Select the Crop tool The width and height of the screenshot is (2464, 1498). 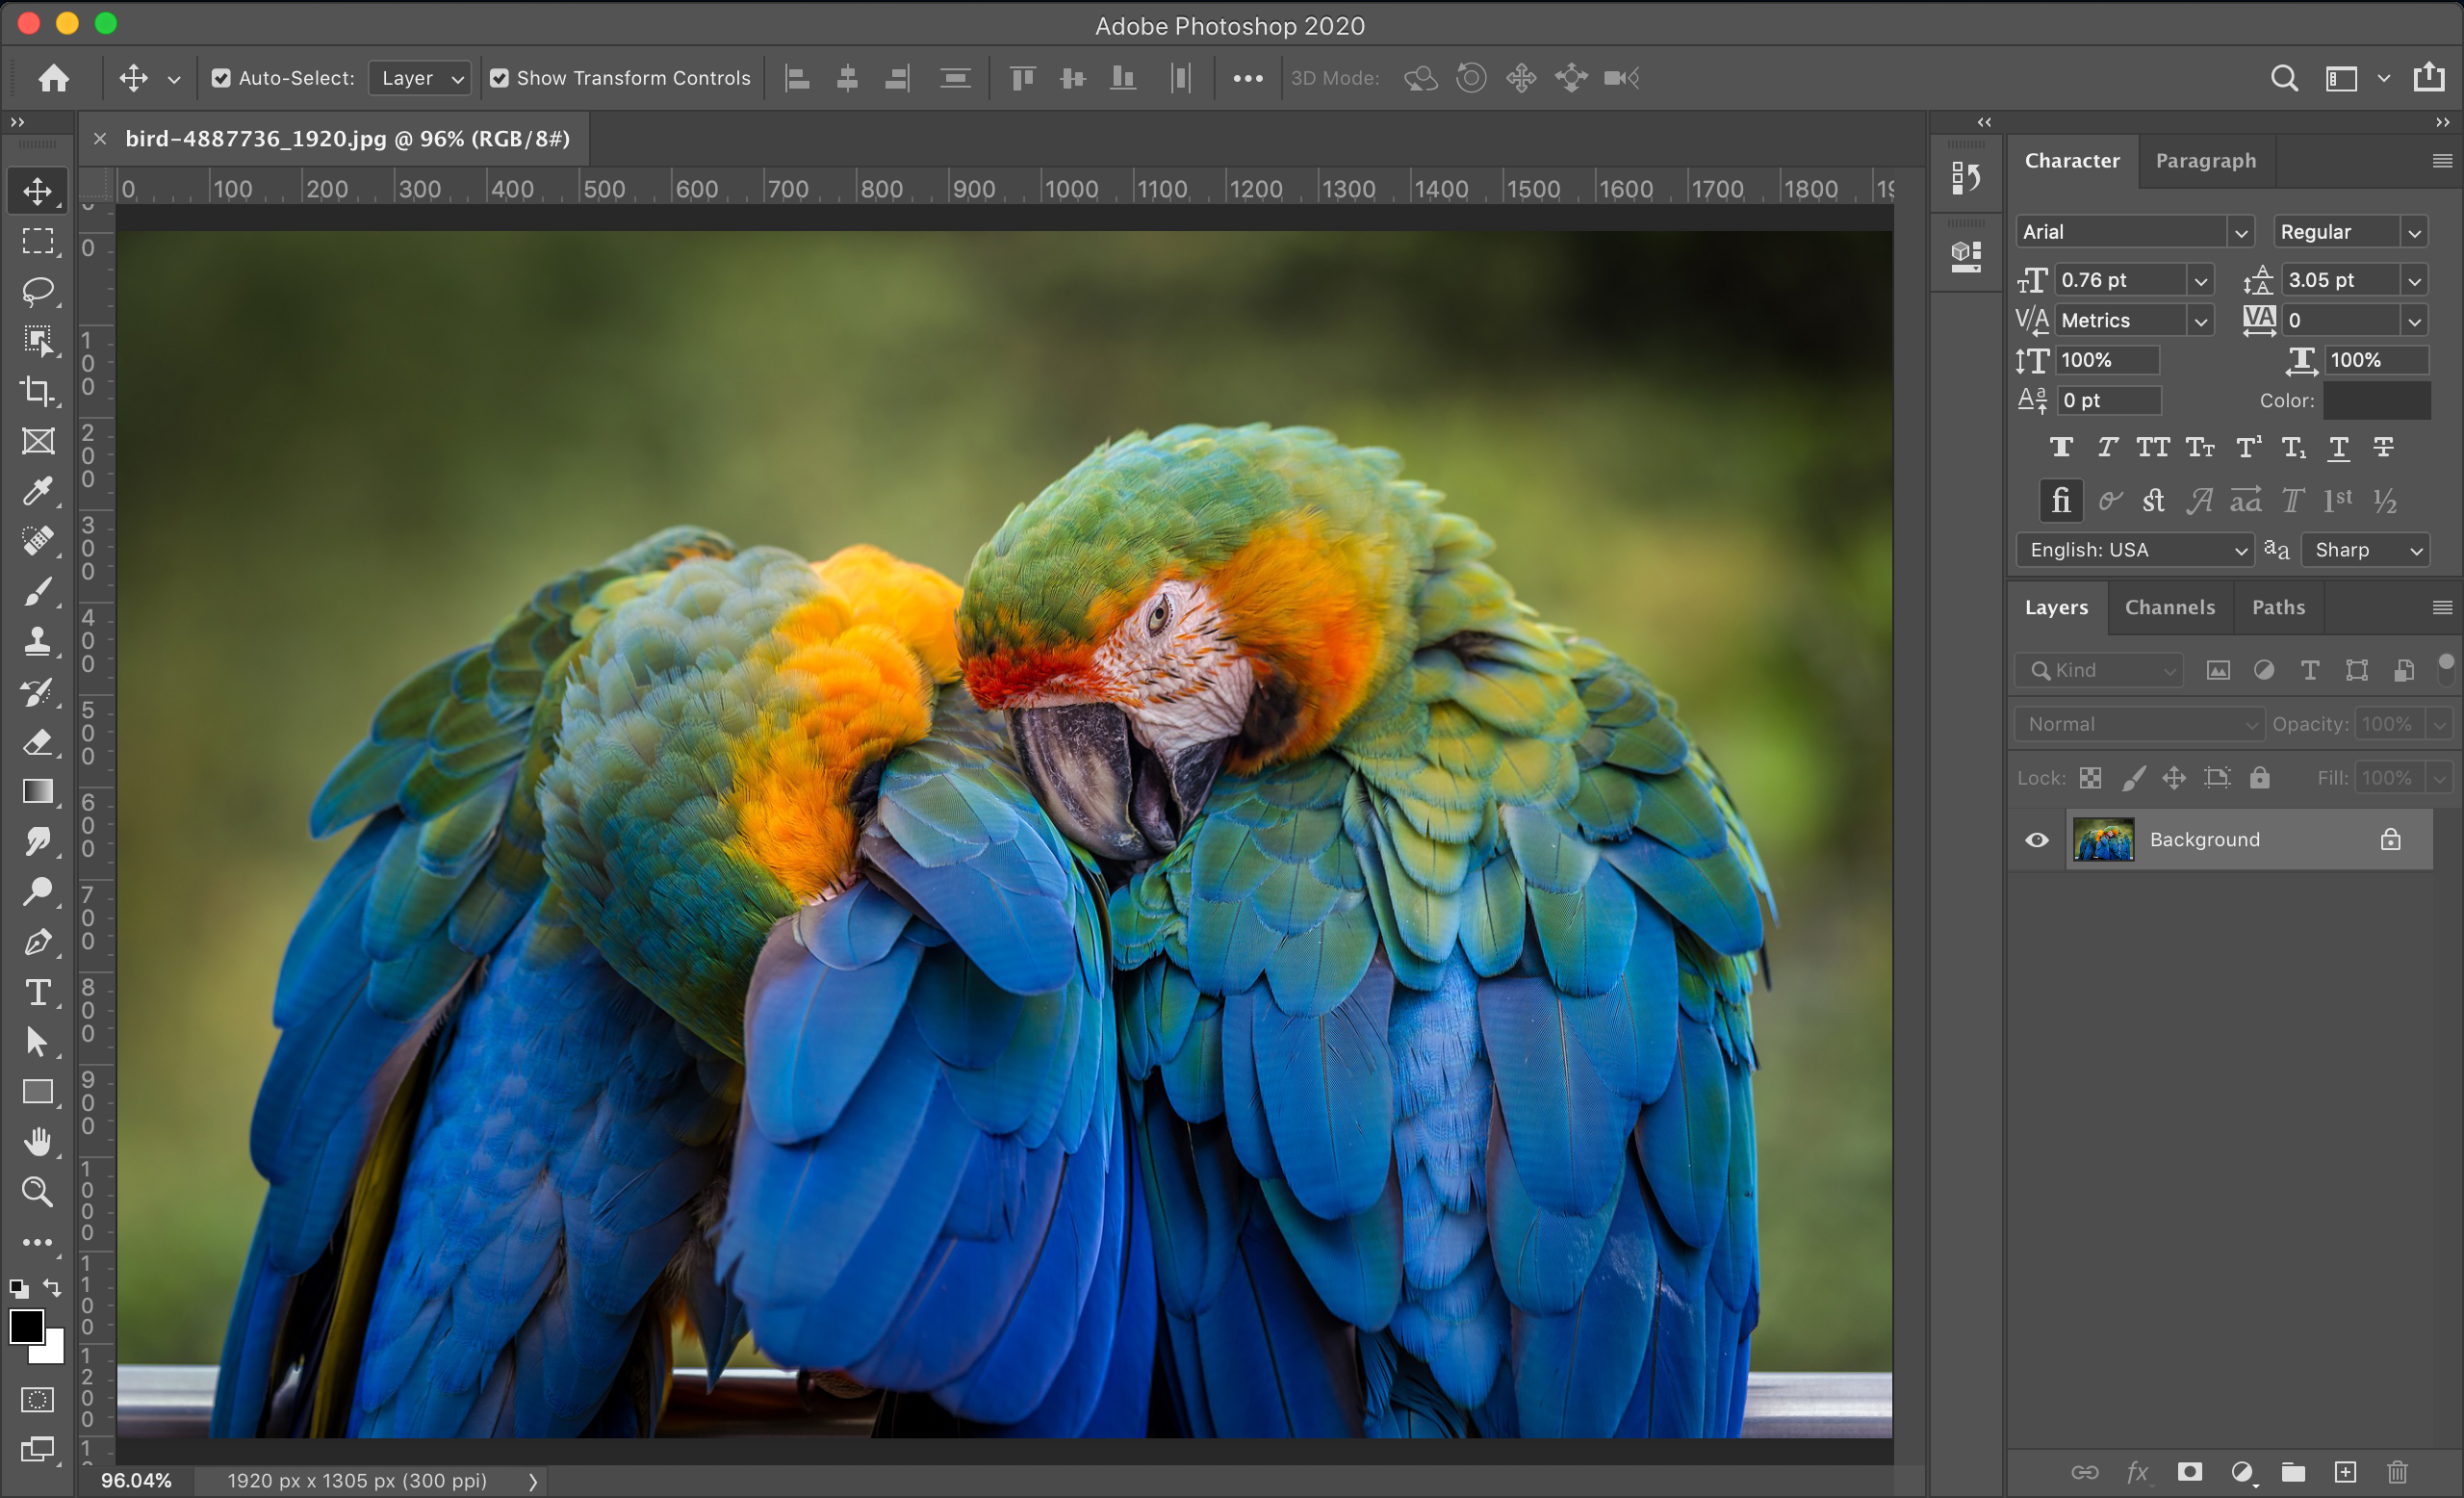[x=38, y=391]
